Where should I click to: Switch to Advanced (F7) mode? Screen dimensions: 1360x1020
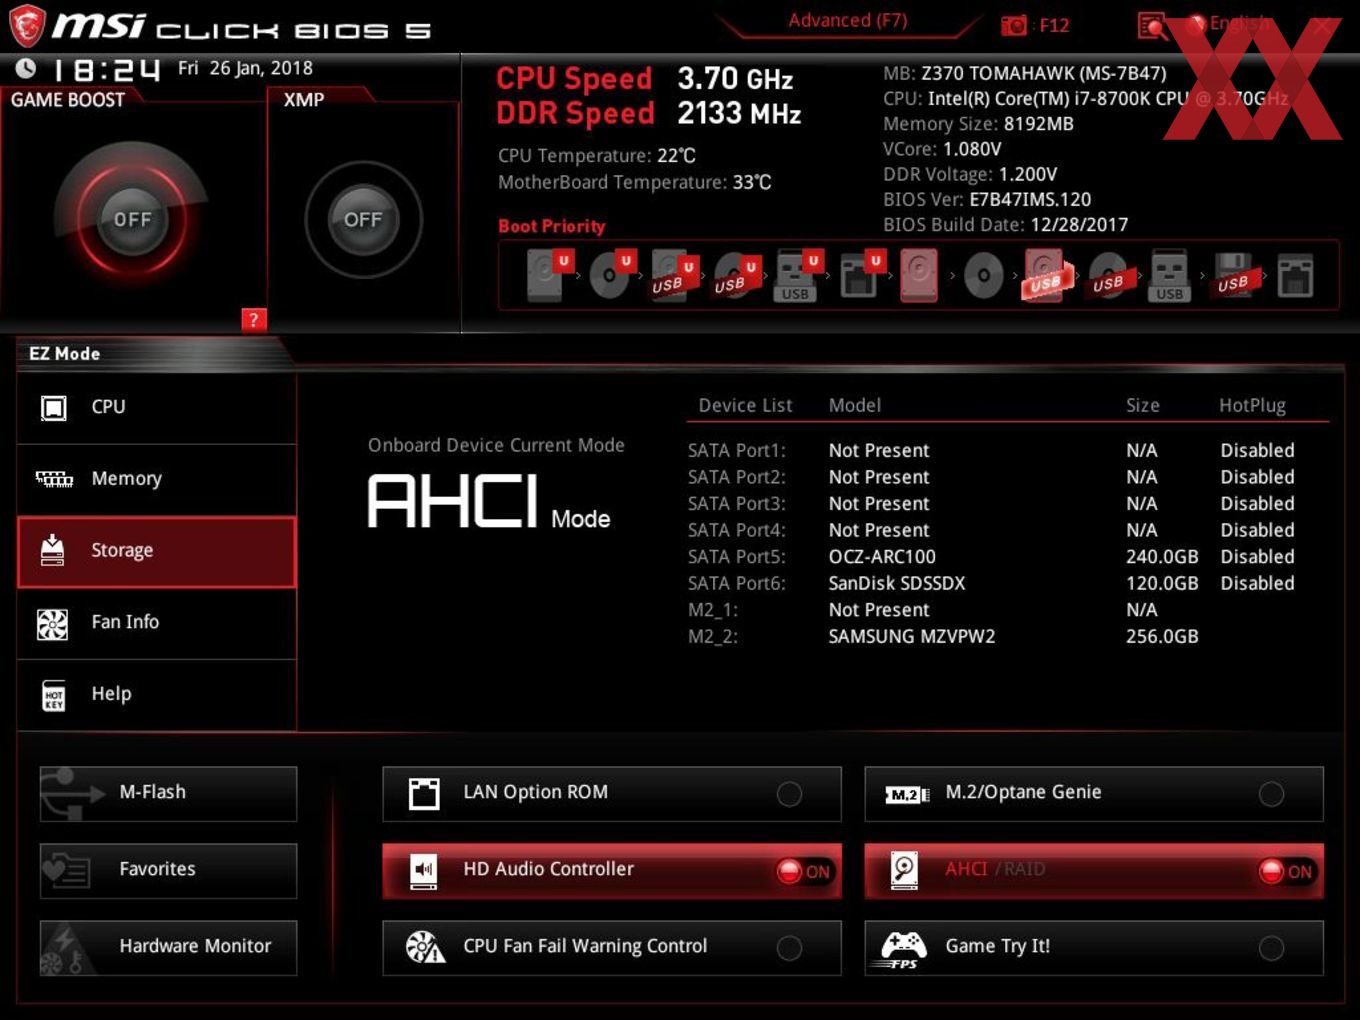[x=848, y=21]
